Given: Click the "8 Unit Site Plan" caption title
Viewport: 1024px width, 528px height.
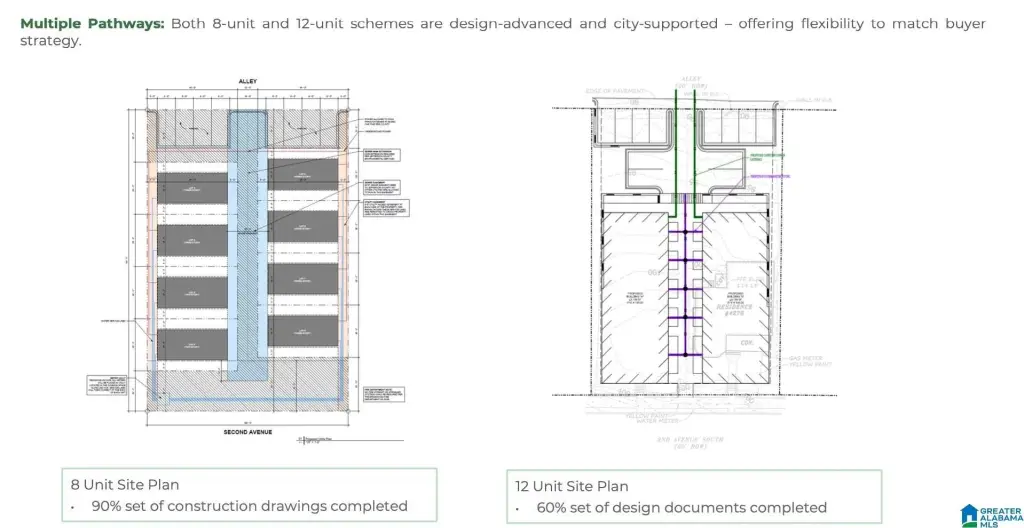Looking at the screenshot, I should (124, 484).
